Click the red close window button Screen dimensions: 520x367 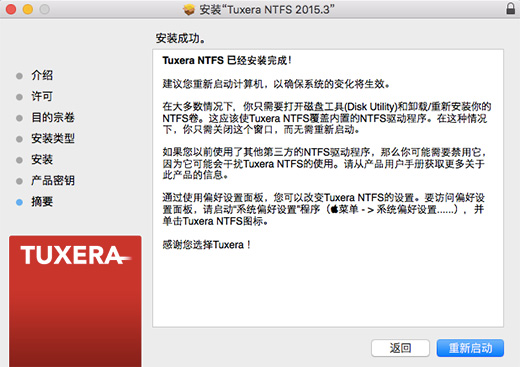point(11,9)
